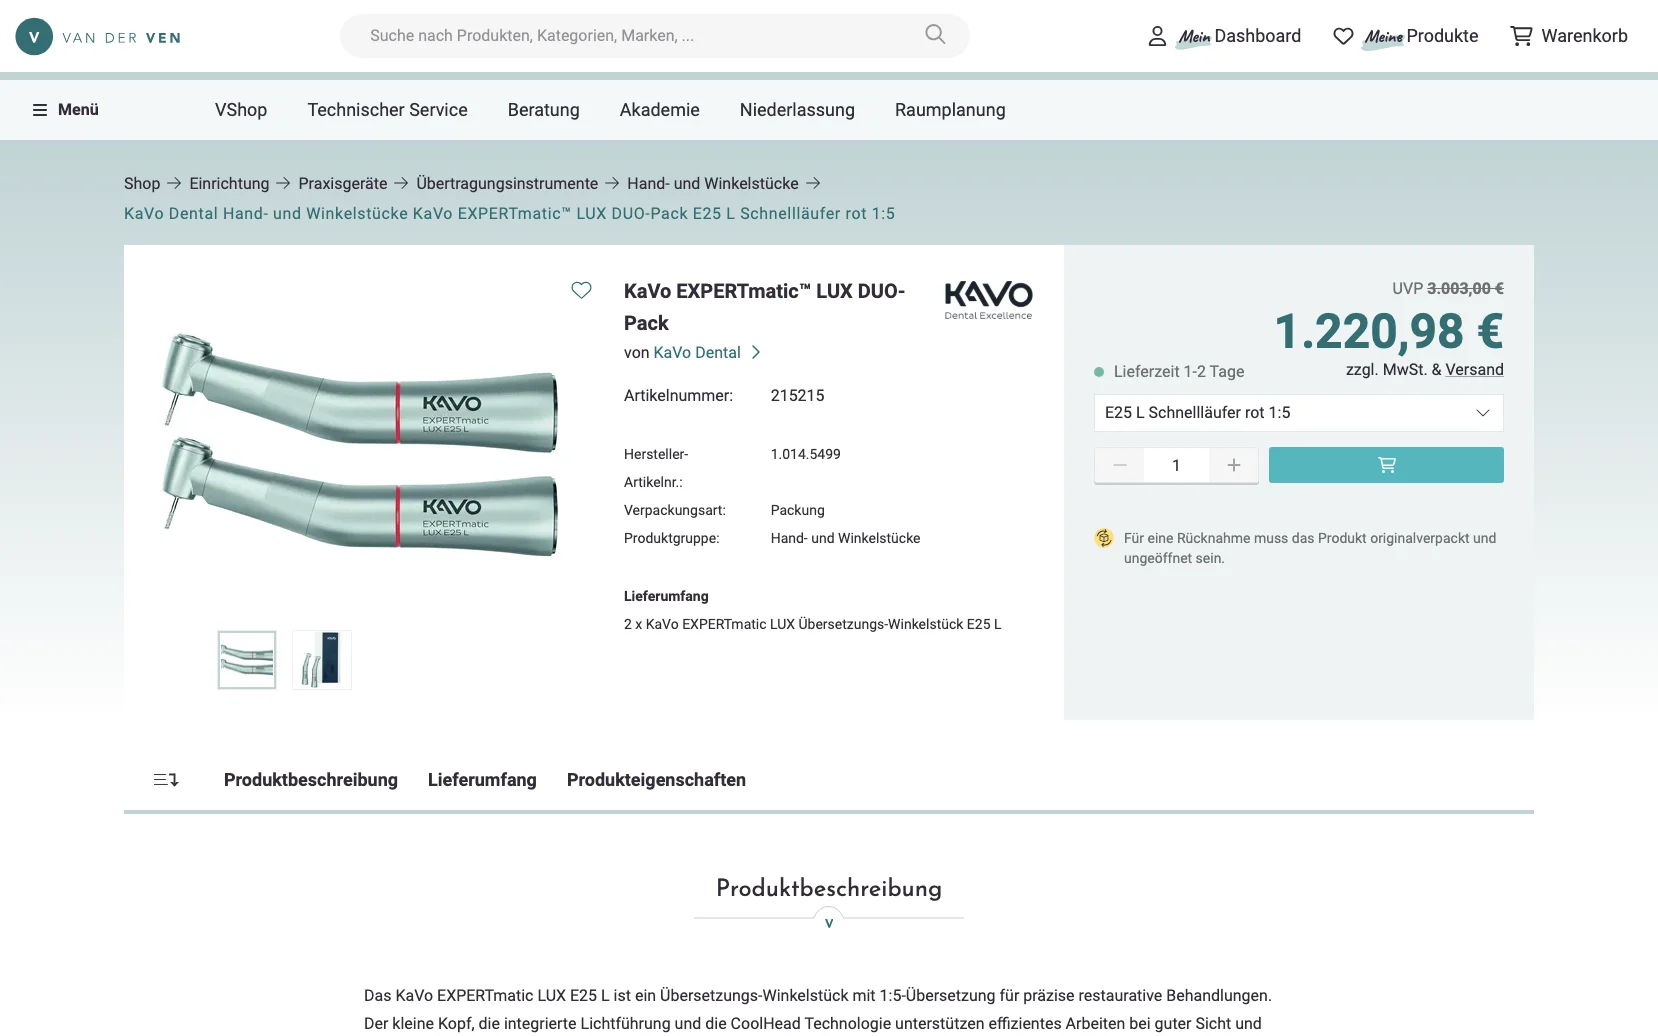Click the Meine Produkte label
This screenshot has width=1658, height=1036.
pyautogui.click(x=1421, y=36)
